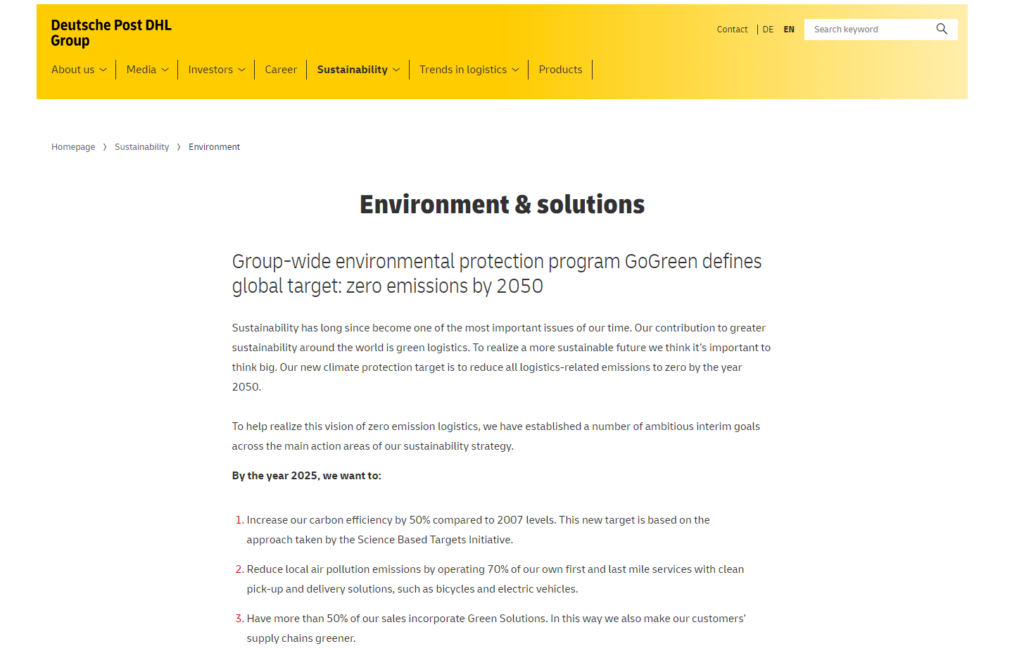The height and width of the screenshot is (651, 1024).
Task: Click the paragraph starting 'Sustainability has long since'
Action: tap(502, 357)
